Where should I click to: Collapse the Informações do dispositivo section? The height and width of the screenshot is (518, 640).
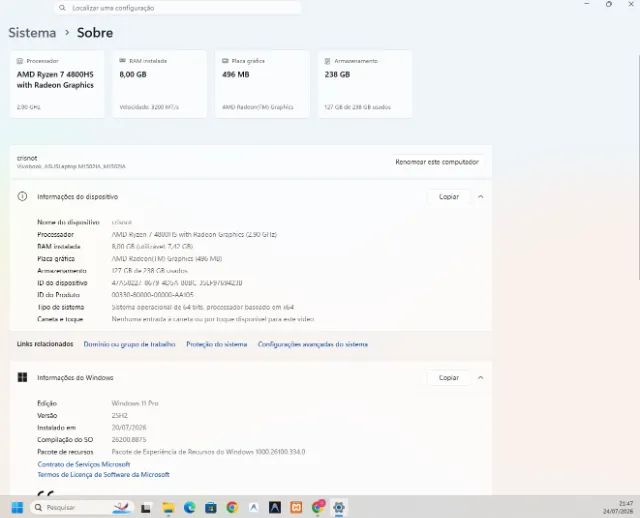481,196
